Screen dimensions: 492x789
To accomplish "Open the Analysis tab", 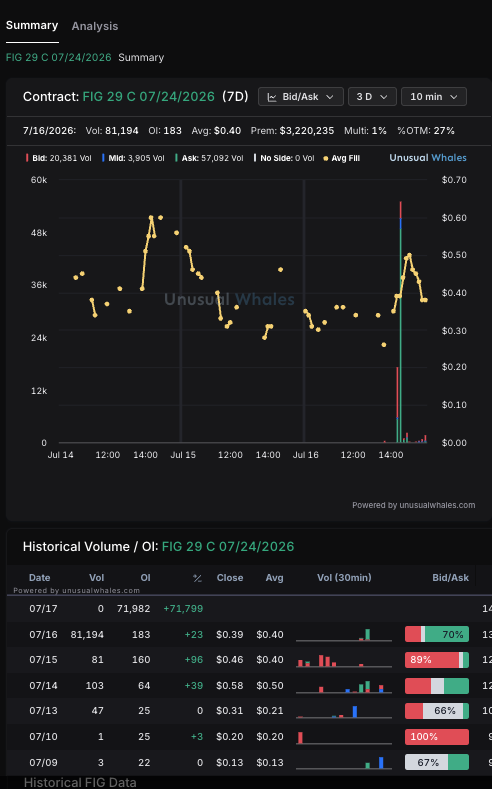I will 95,26.
